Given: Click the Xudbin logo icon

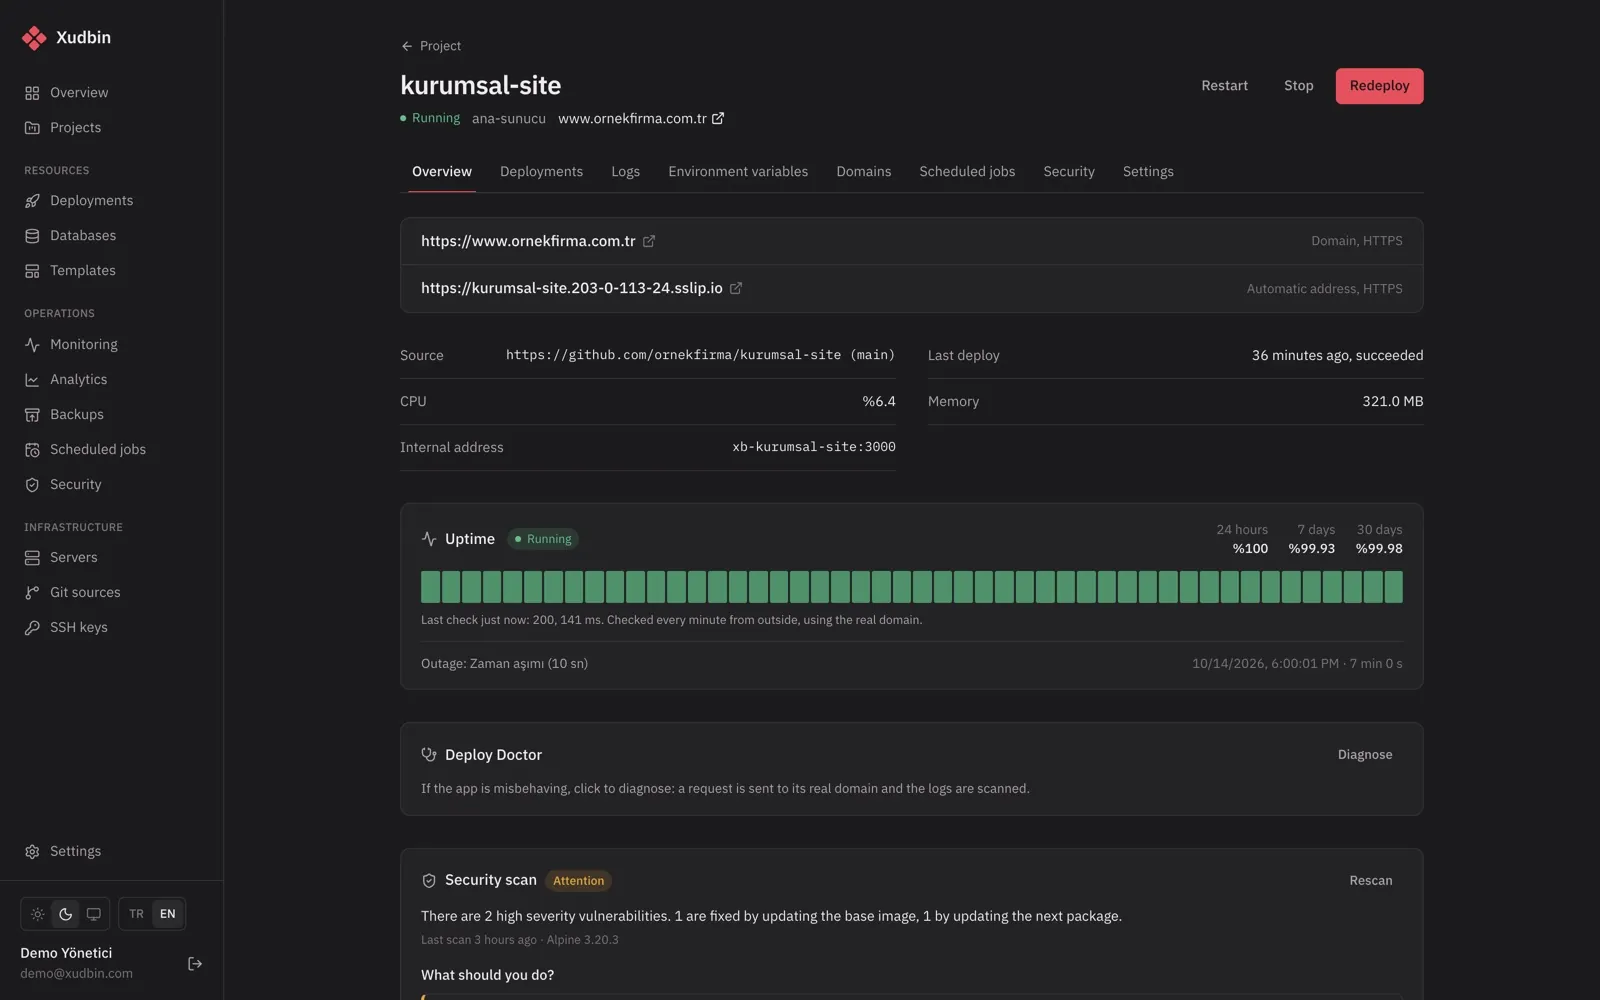Looking at the screenshot, I should [x=34, y=38].
